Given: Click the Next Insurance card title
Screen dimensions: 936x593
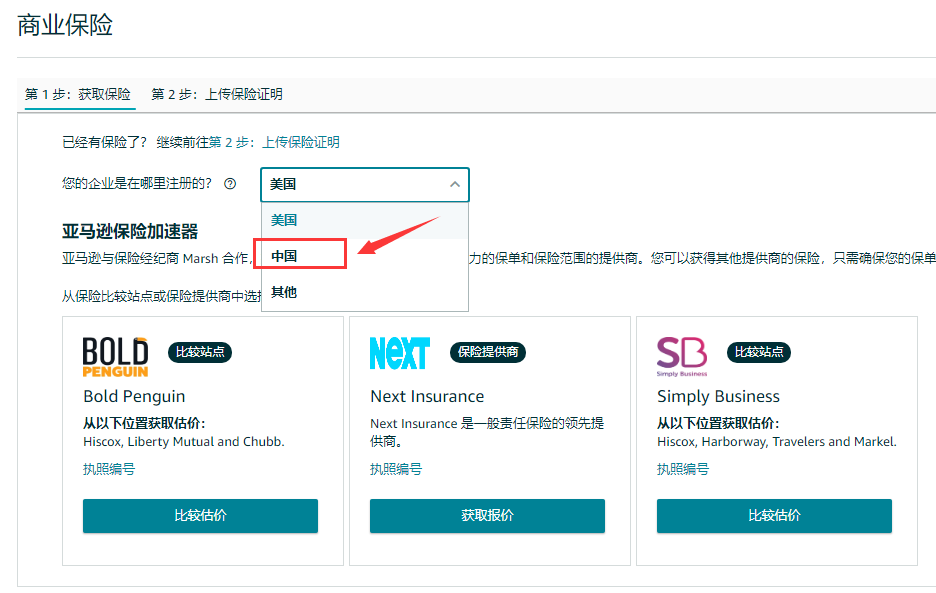Looking at the screenshot, I should click(427, 397).
